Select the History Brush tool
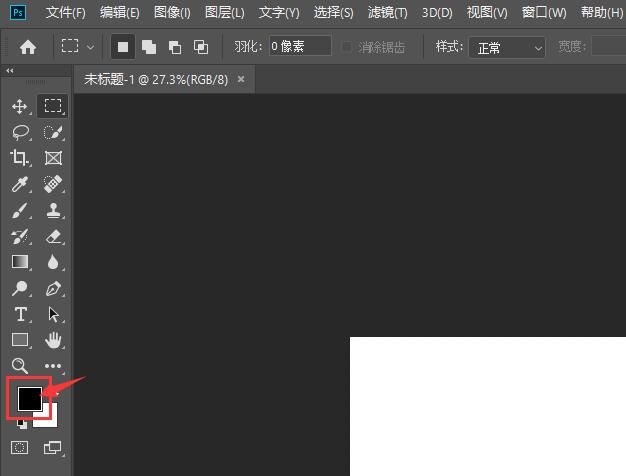Screen dimensions: 626x476 coord(20,236)
